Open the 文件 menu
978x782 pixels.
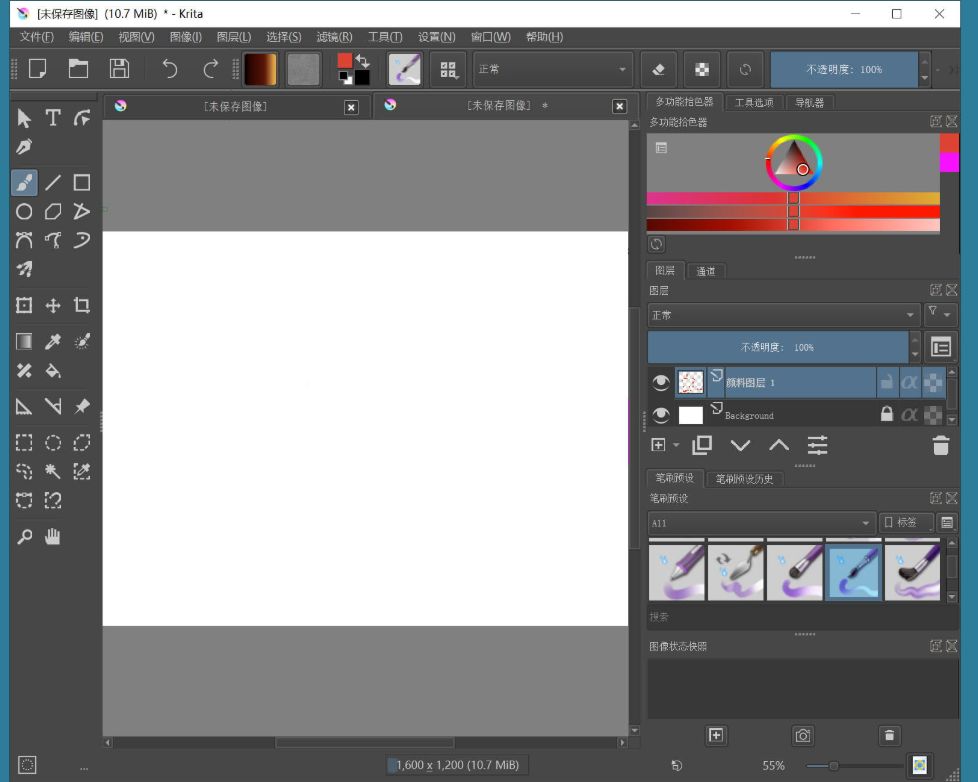[35, 36]
